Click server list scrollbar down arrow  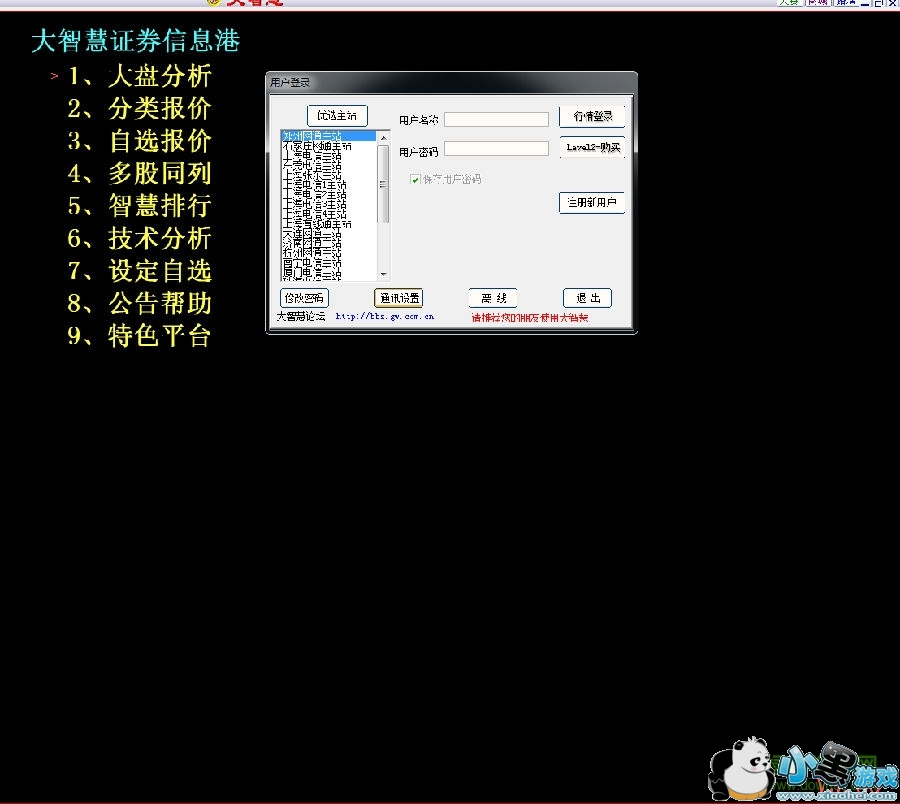[384, 274]
